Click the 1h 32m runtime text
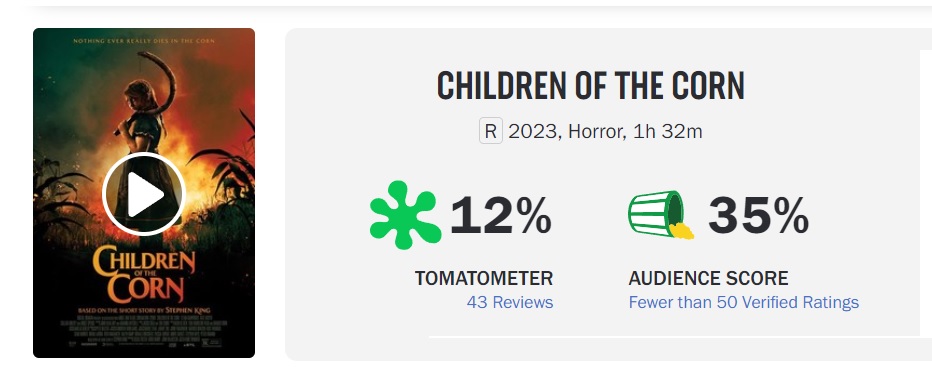This screenshot has width=932, height=385. click(x=667, y=131)
